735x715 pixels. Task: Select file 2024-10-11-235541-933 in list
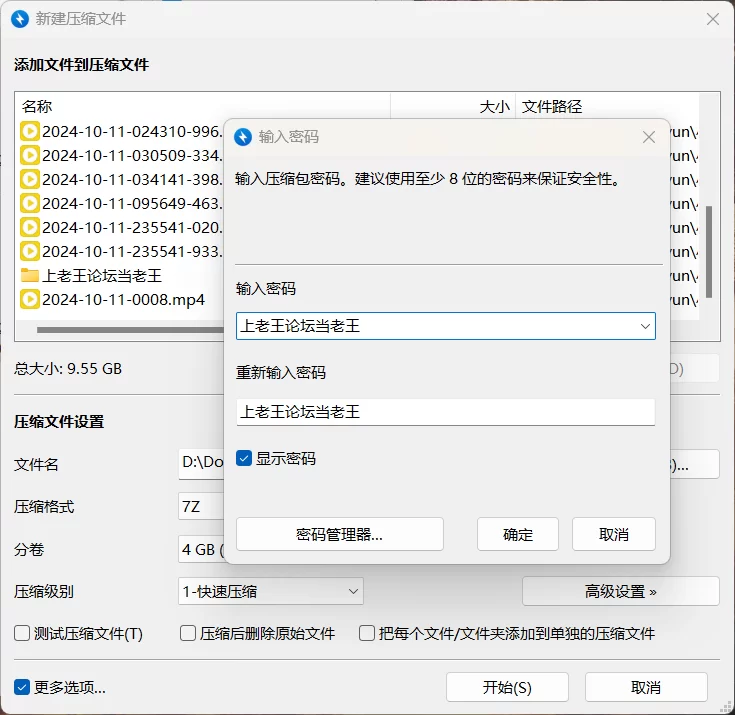coord(132,252)
